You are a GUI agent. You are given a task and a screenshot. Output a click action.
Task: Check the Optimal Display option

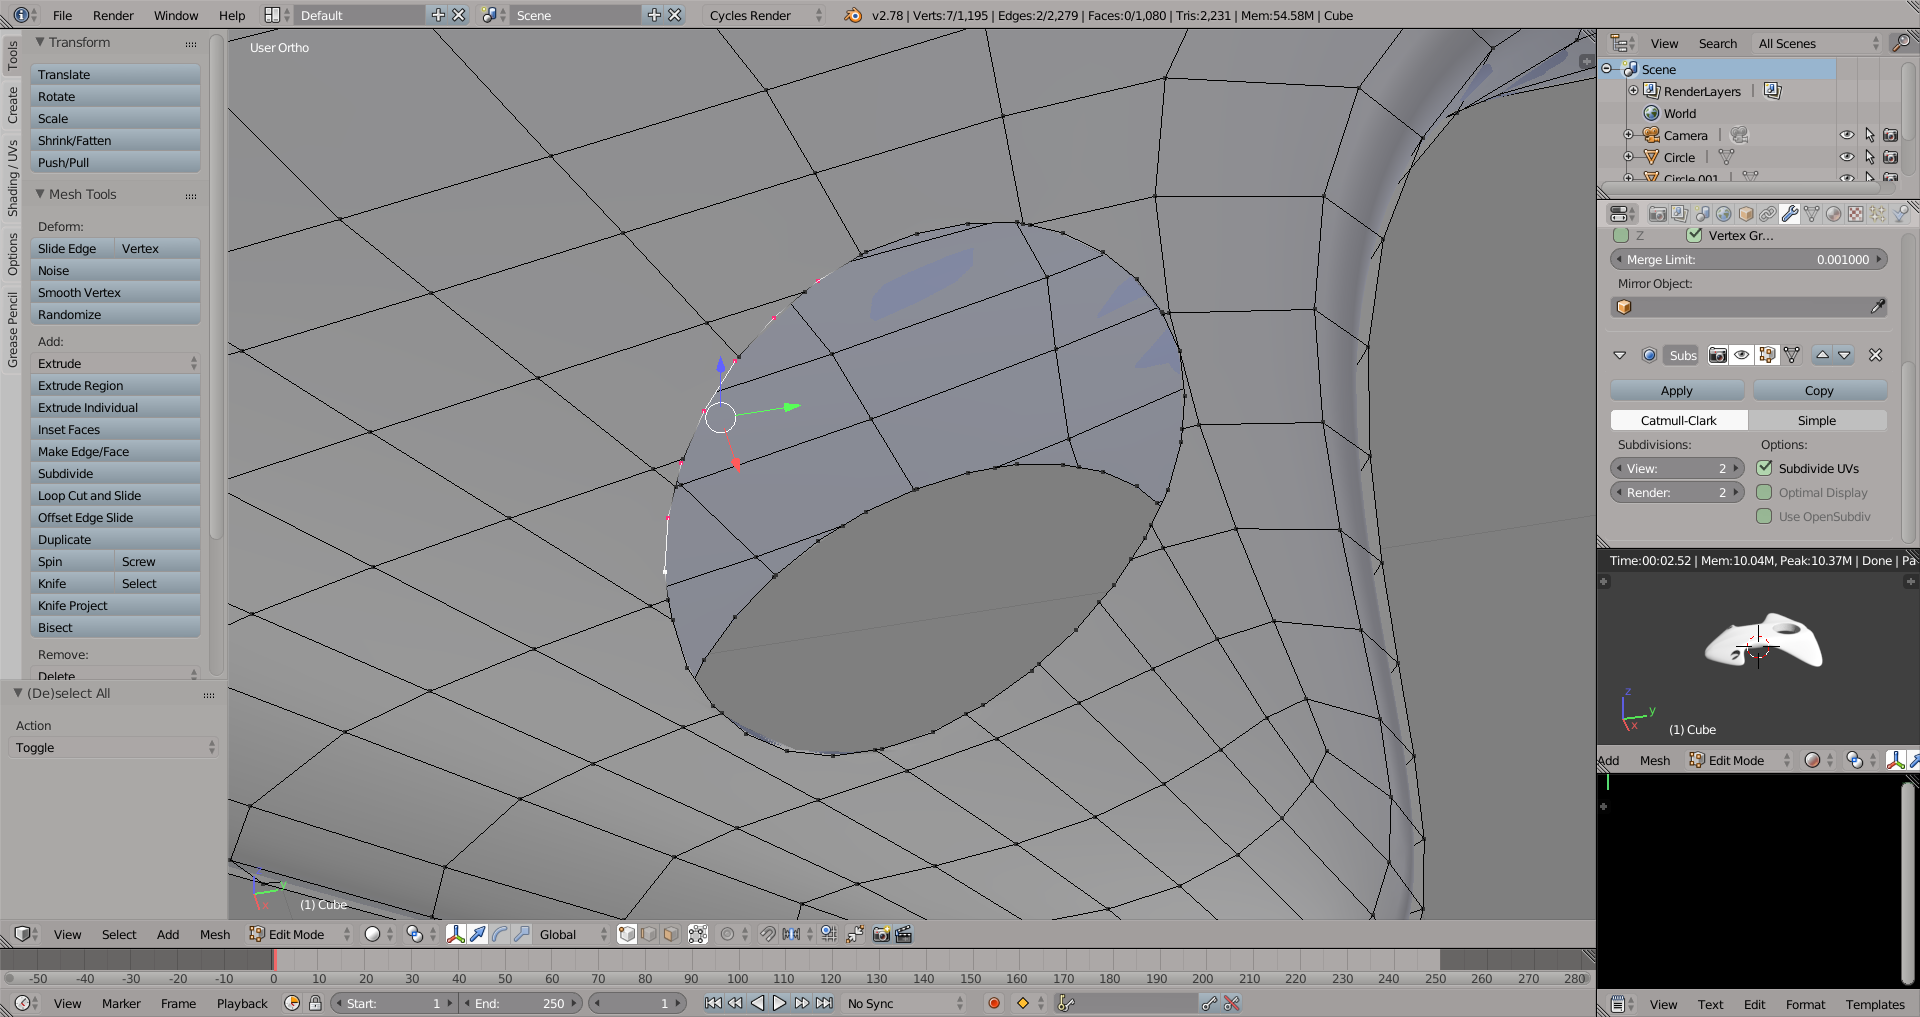1765,492
